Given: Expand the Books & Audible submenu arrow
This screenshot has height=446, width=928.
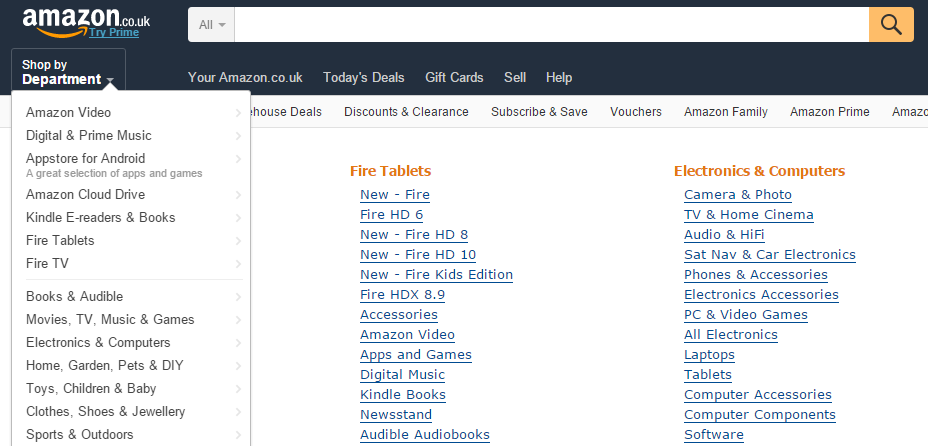Looking at the screenshot, I should pyautogui.click(x=238, y=297).
